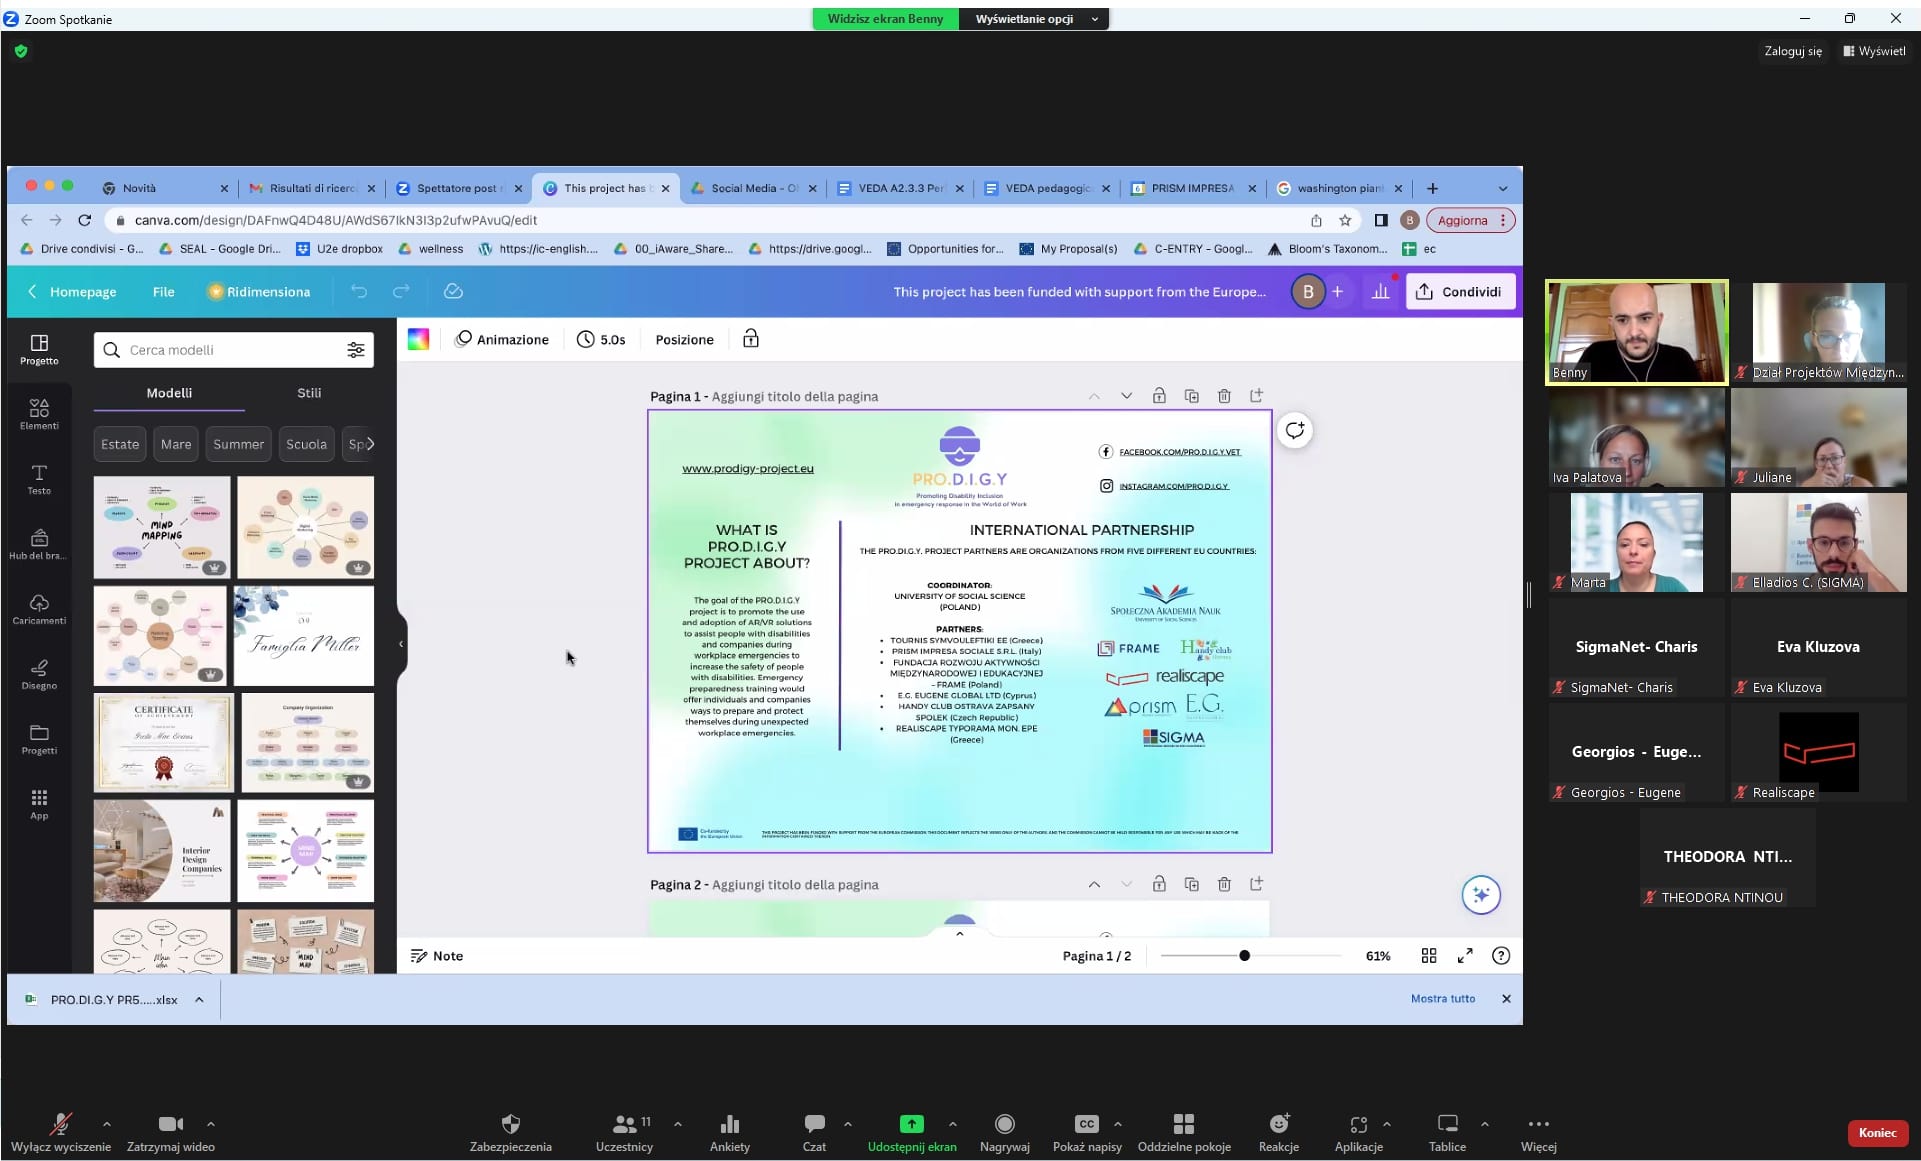Open Hub del brand in Canva sidebar

click(39, 544)
